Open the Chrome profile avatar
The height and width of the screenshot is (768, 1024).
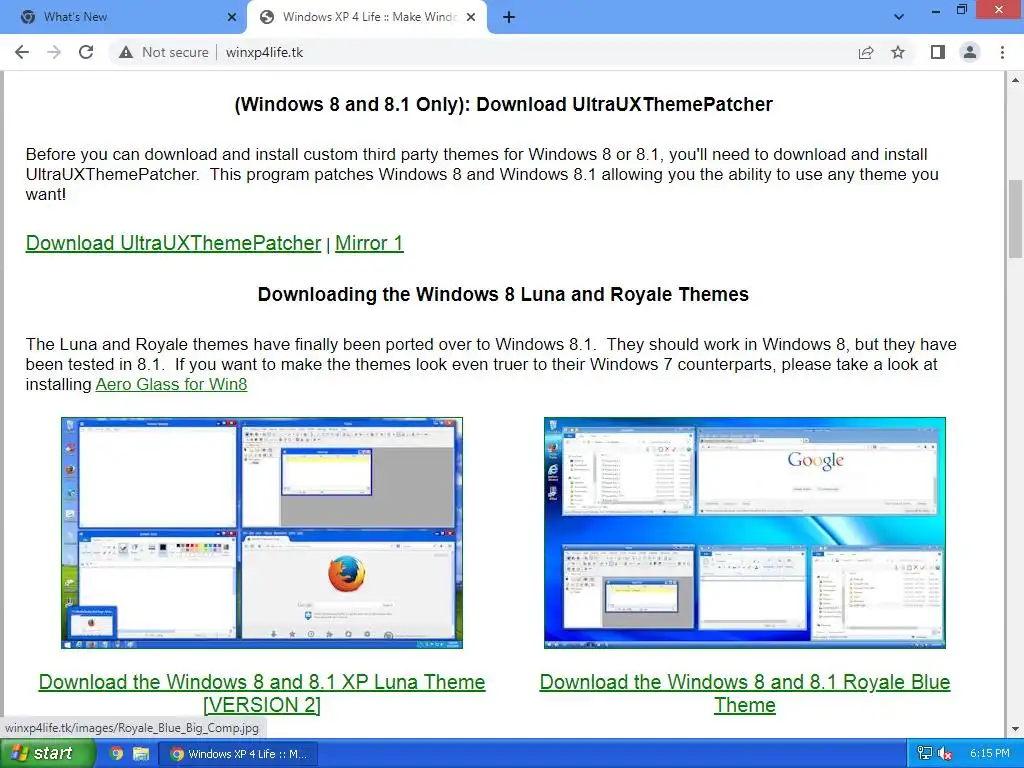pyautogui.click(x=970, y=52)
